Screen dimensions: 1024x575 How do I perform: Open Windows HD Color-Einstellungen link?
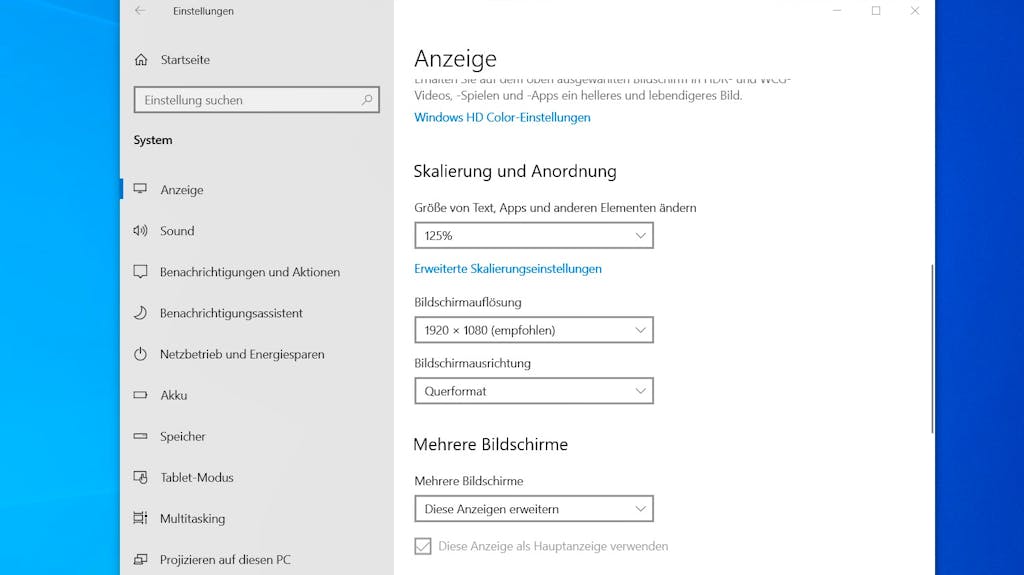(502, 117)
